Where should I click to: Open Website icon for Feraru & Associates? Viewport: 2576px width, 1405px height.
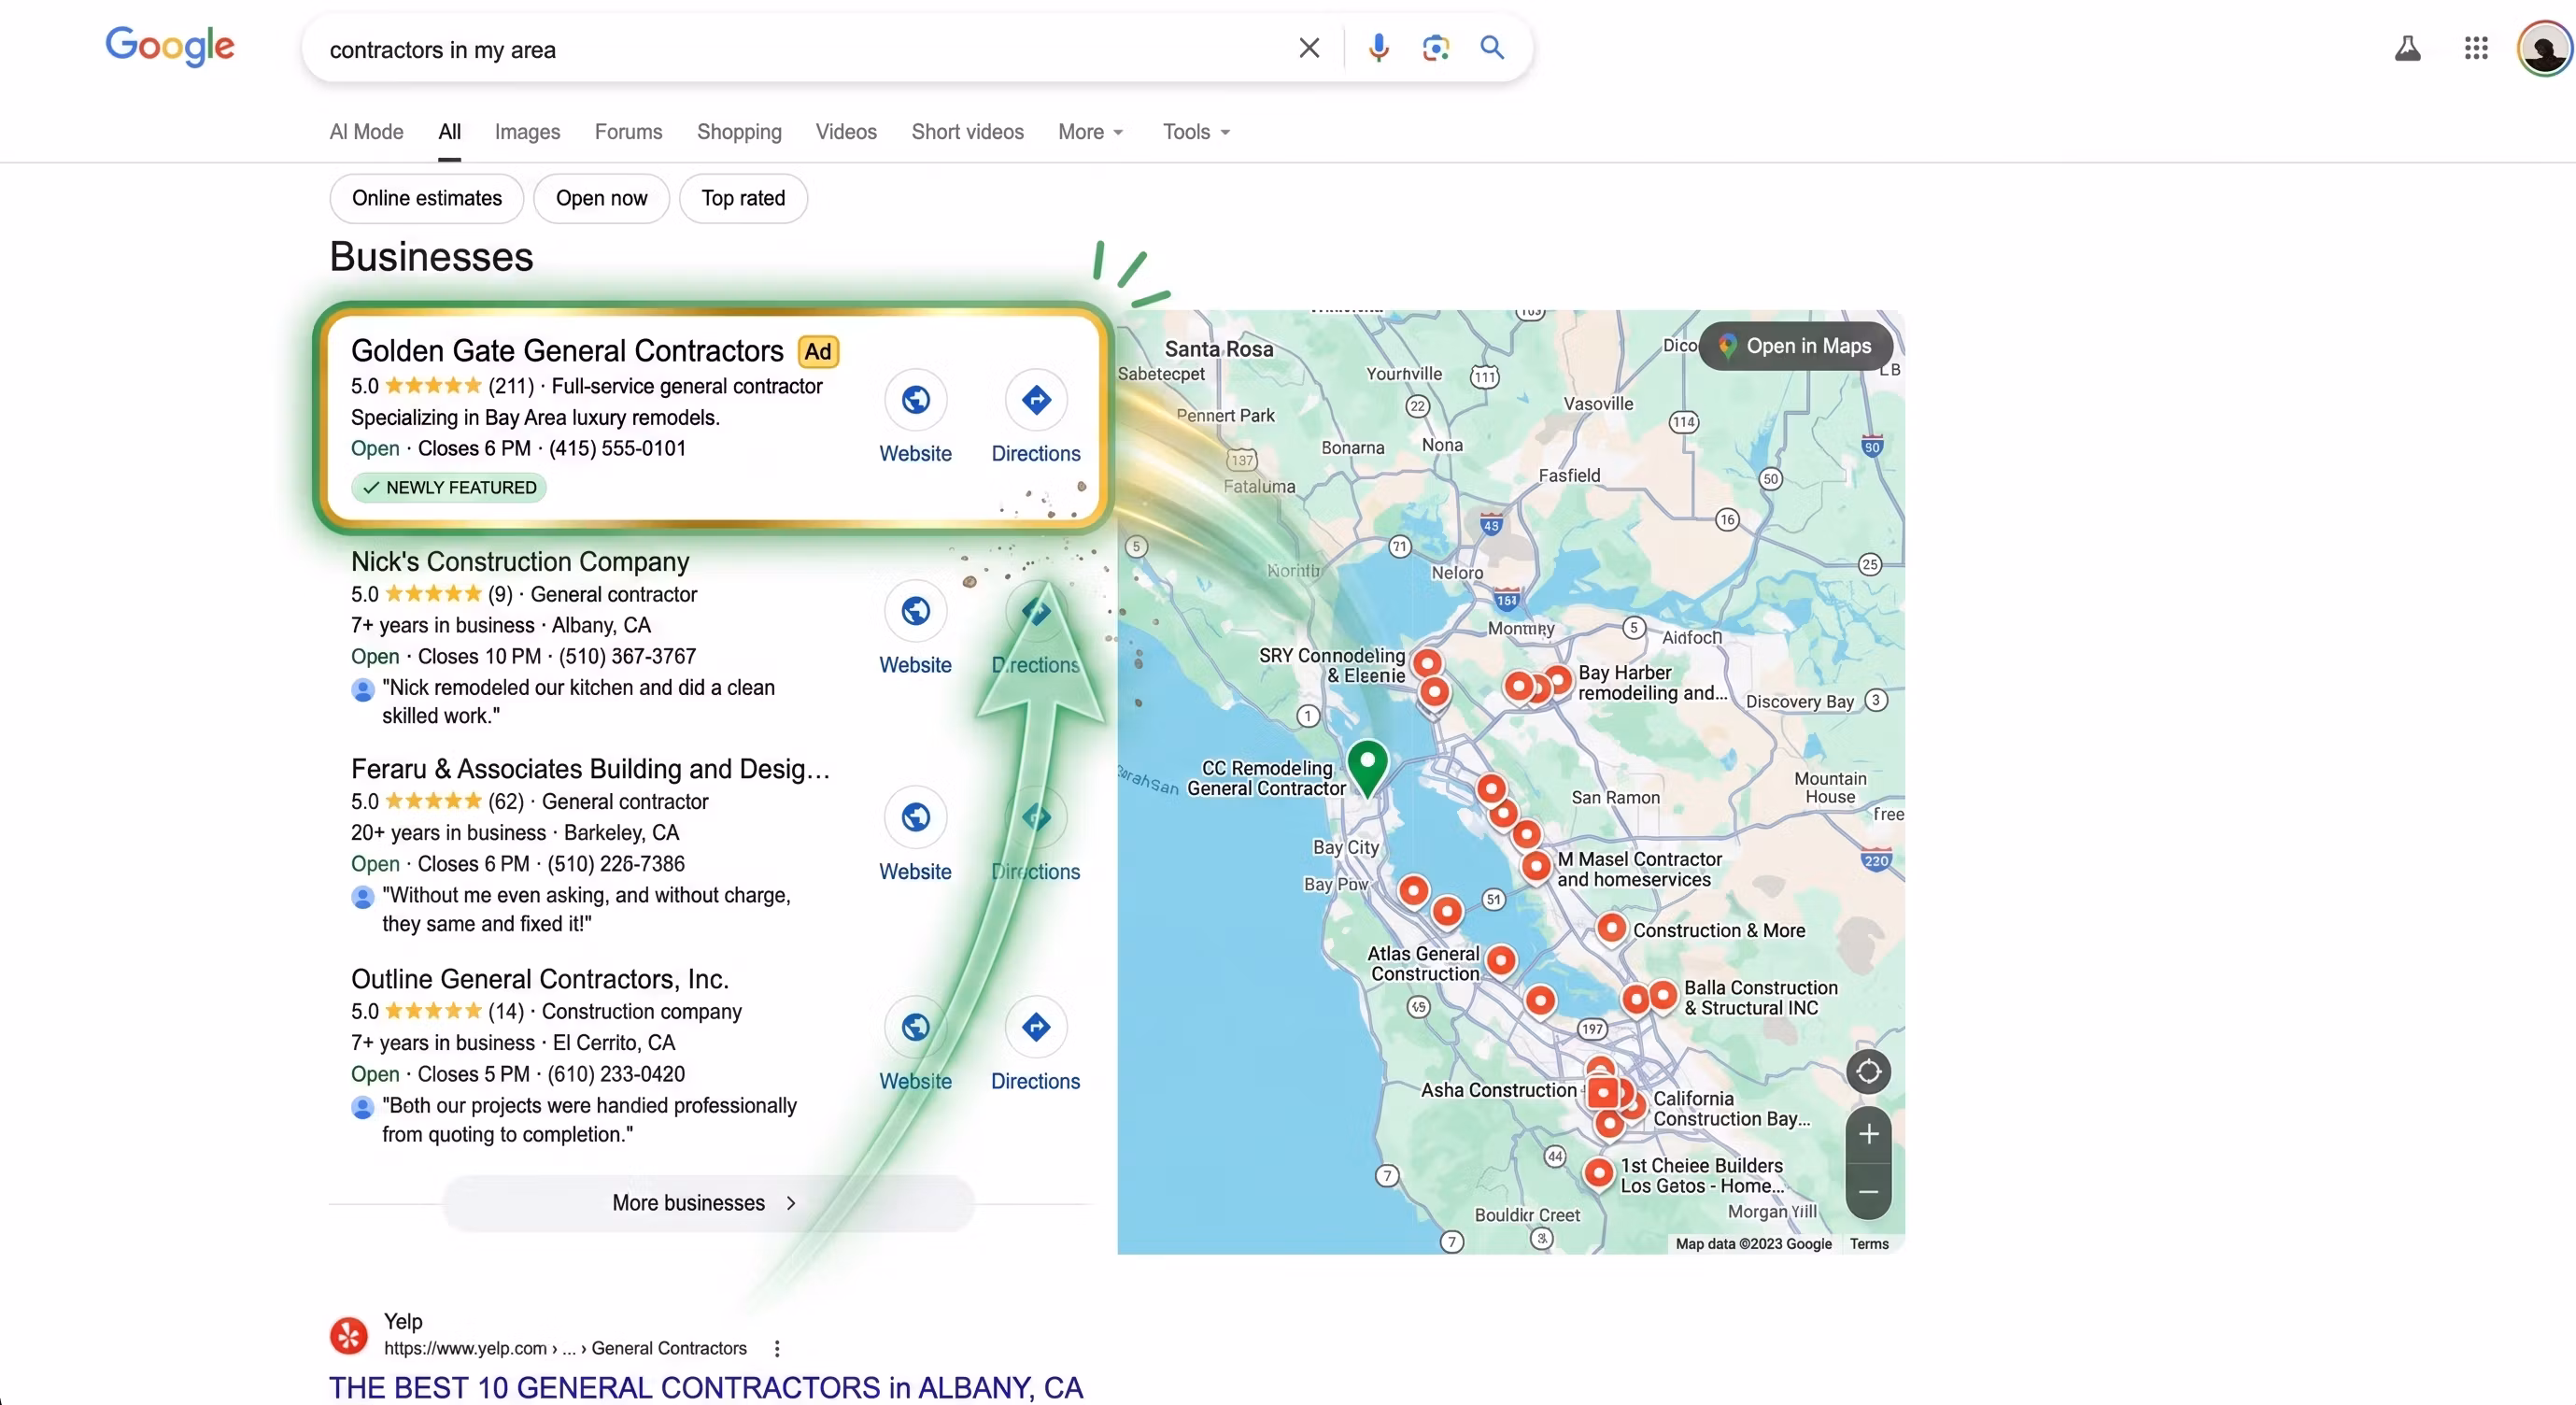pos(915,818)
